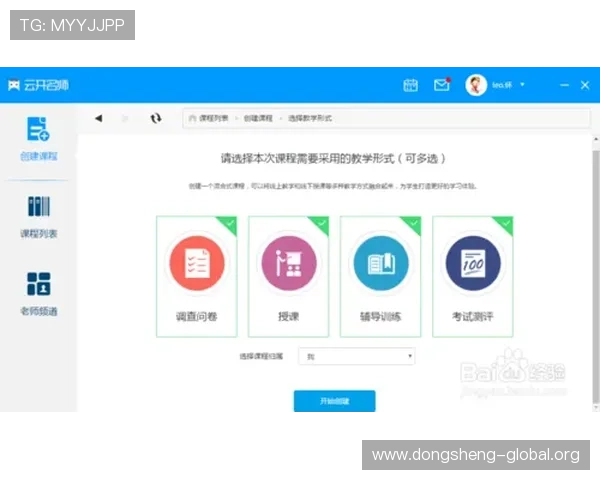The height and width of the screenshot is (480, 600).
Task: Close the application window
Action: click(x=585, y=85)
